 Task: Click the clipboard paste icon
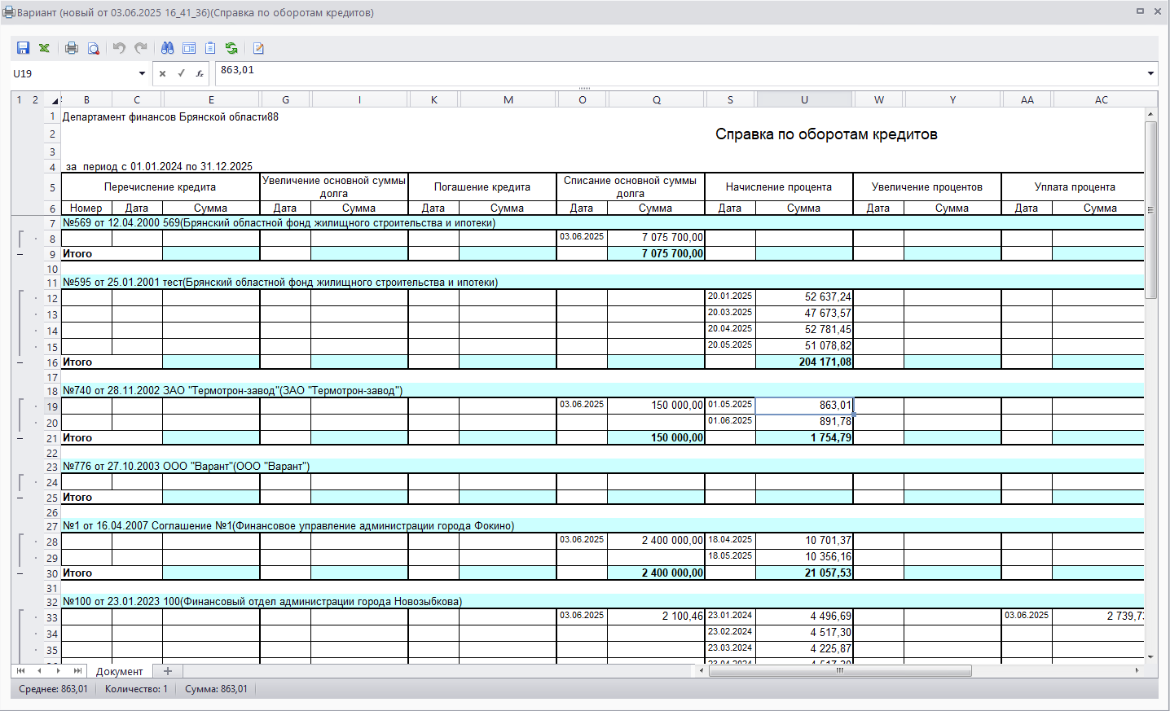210,48
